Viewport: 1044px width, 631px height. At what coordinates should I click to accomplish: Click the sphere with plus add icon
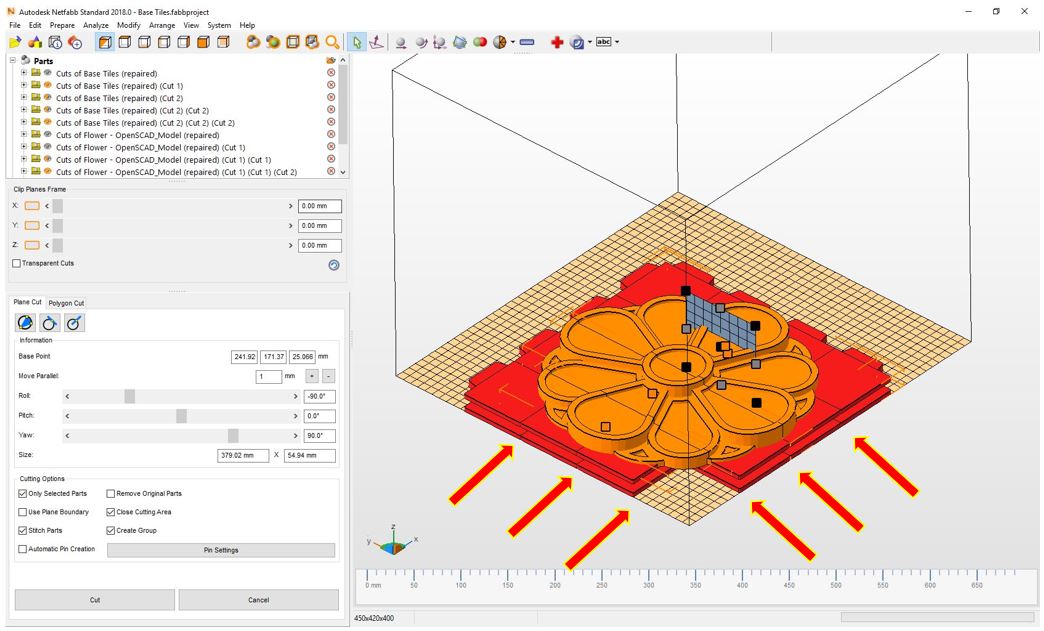(x=75, y=43)
